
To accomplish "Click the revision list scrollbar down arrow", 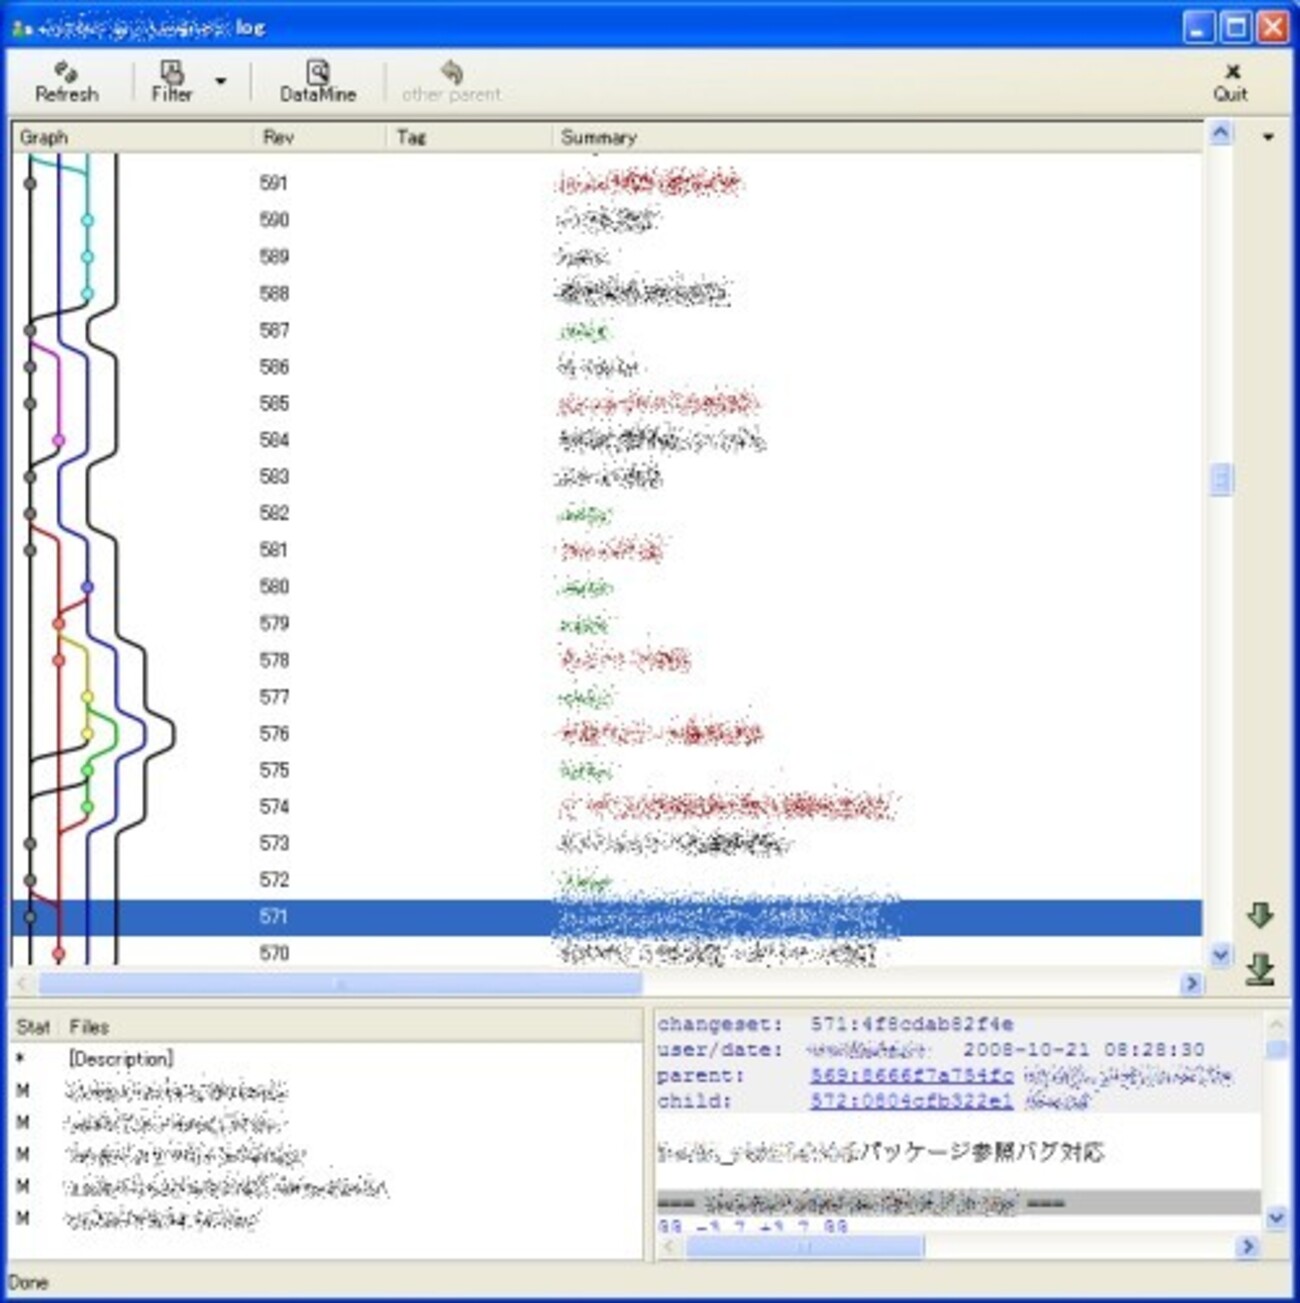I will point(1220,955).
